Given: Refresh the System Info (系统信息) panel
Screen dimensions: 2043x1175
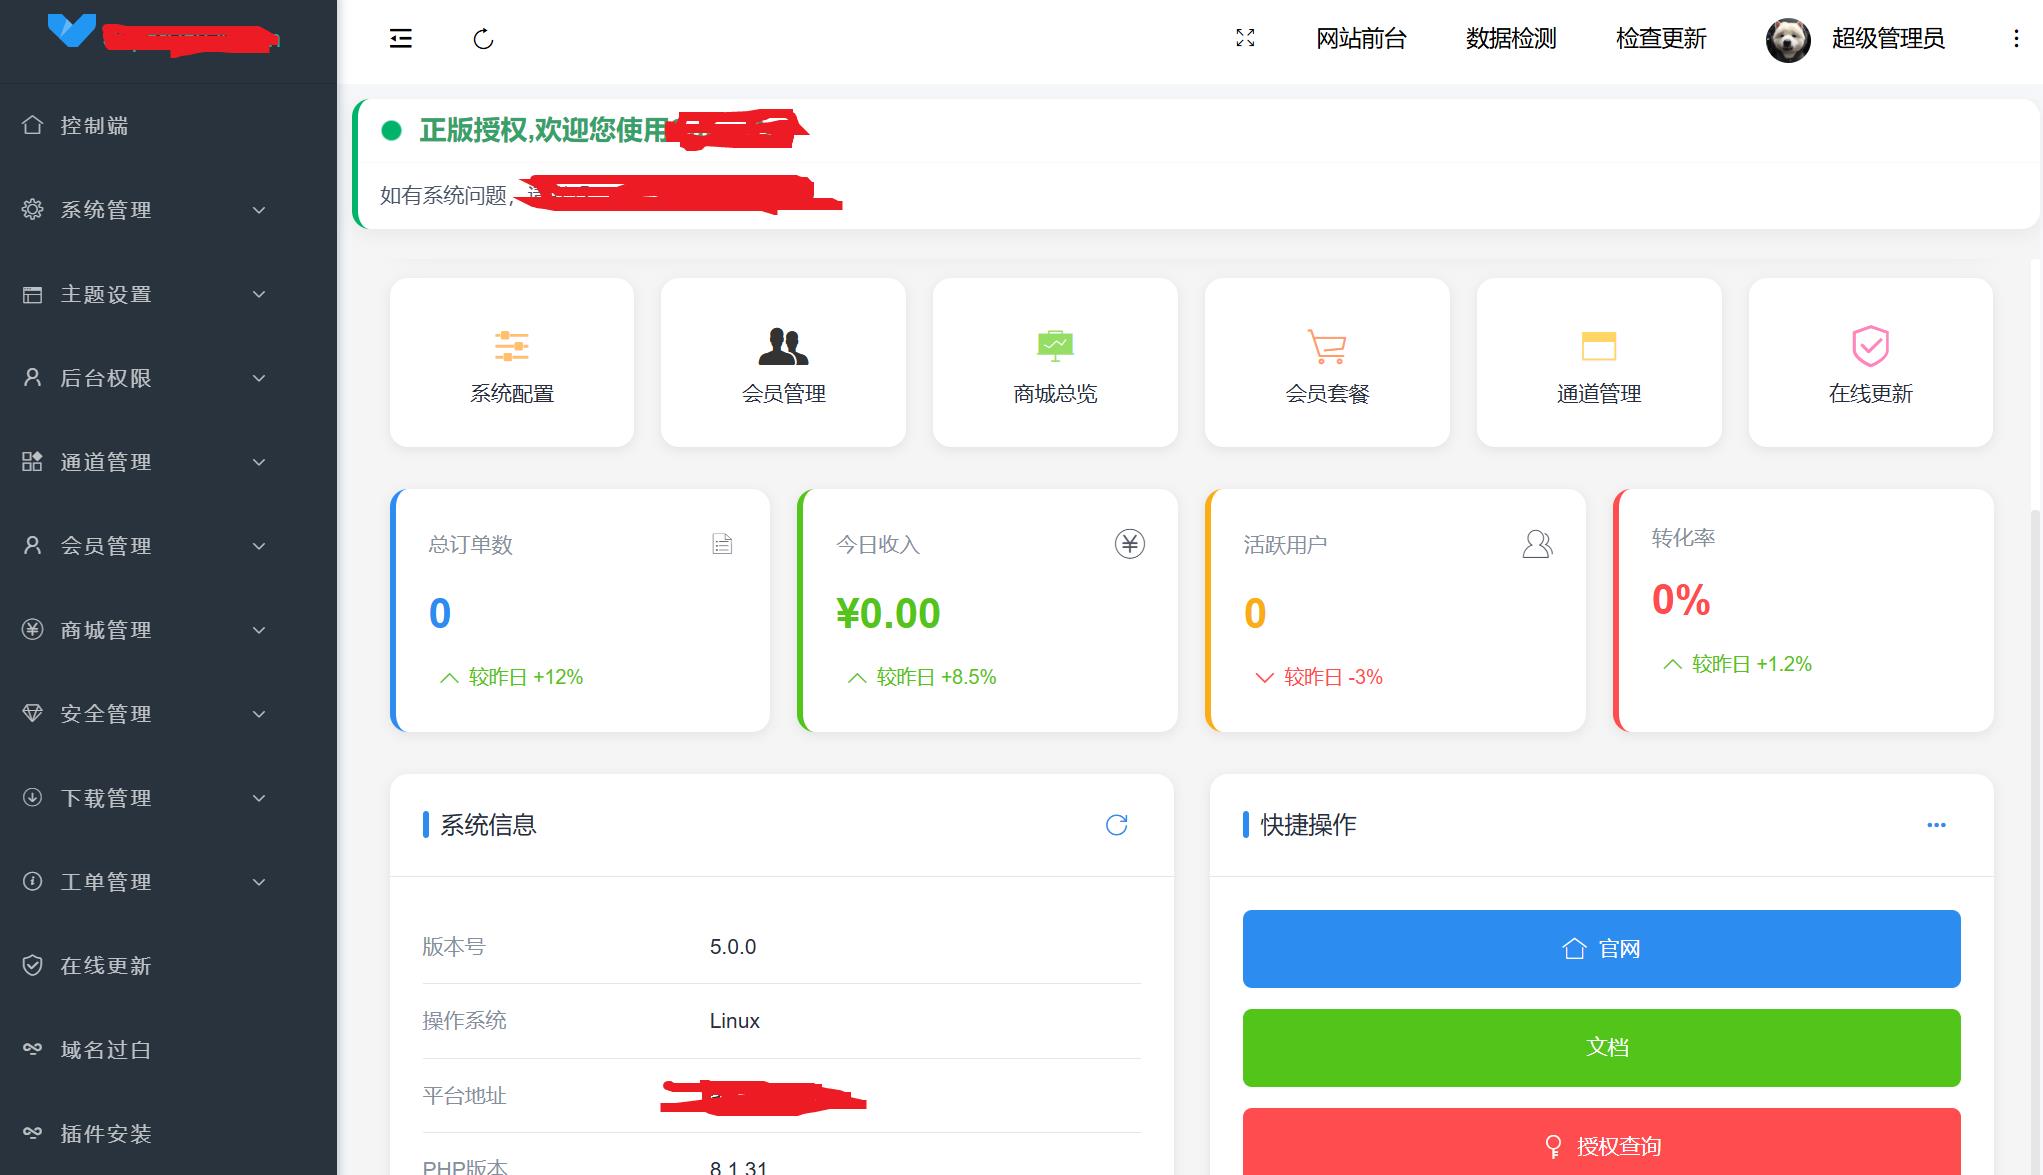Looking at the screenshot, I should [1116, 825].
